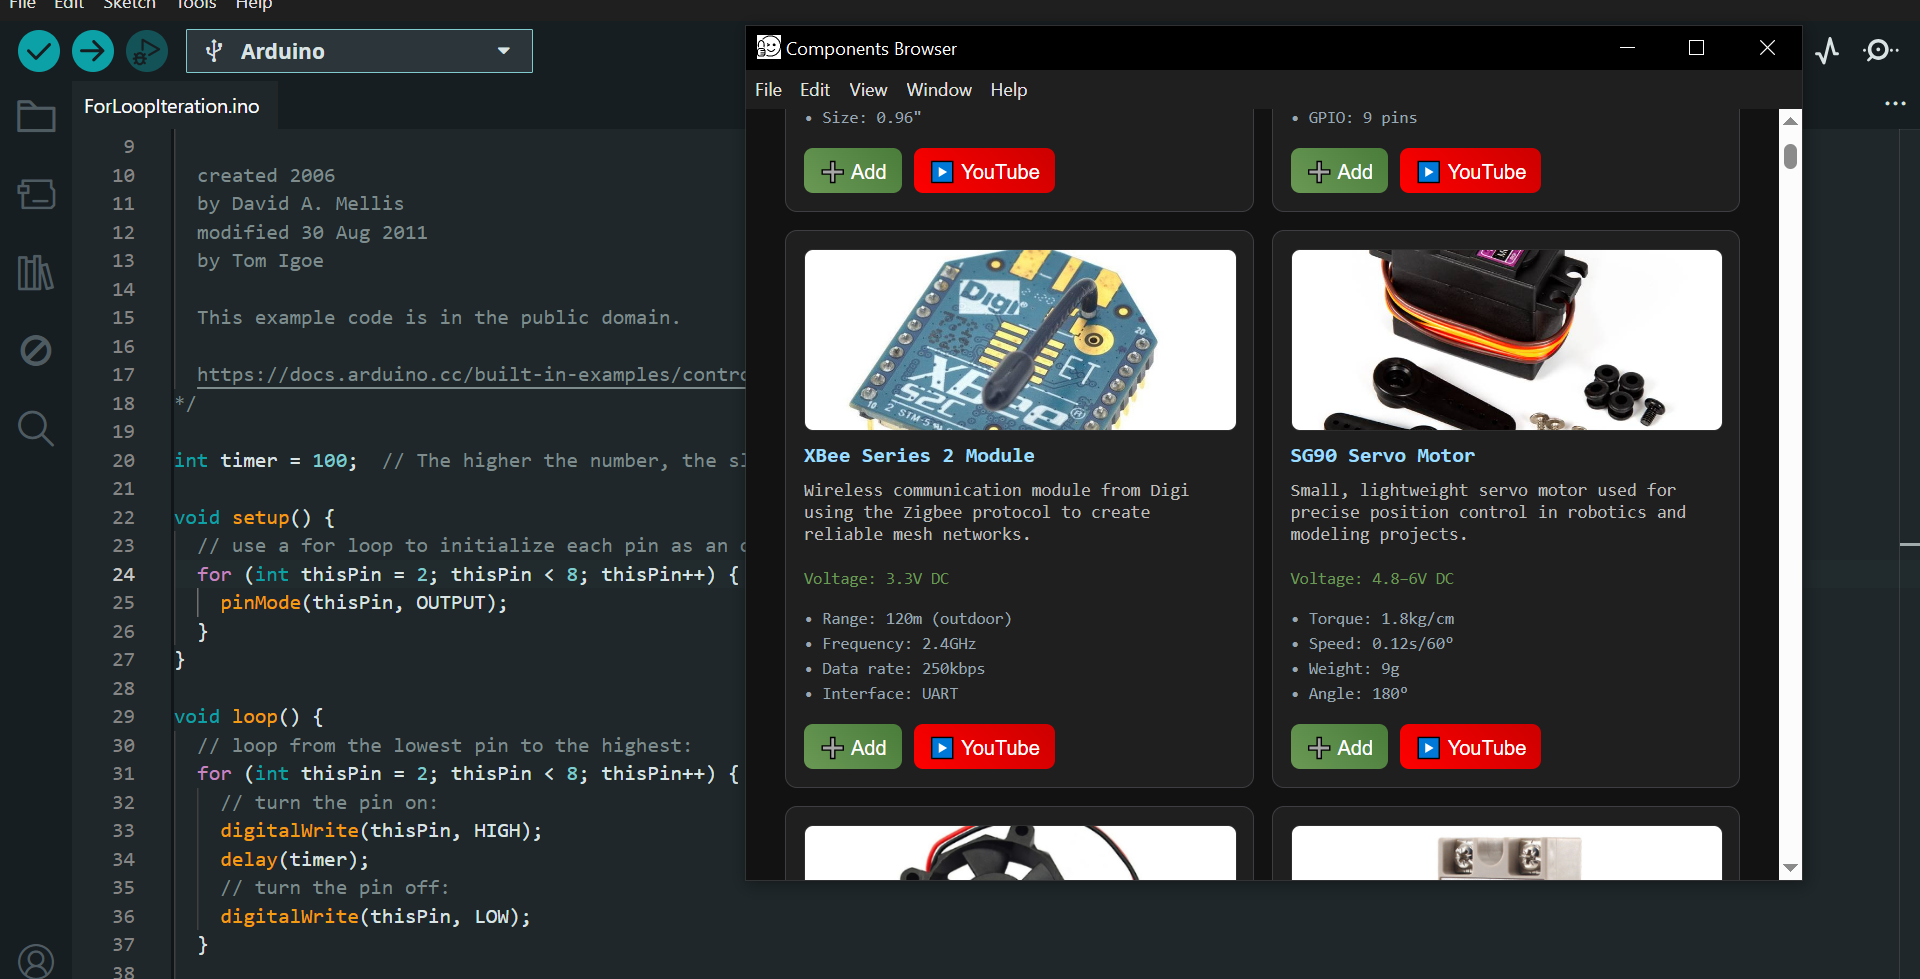Open the docs.arduino.cc link in code
The height and width of the screenshot is (979, 1920).
(471, 375)
